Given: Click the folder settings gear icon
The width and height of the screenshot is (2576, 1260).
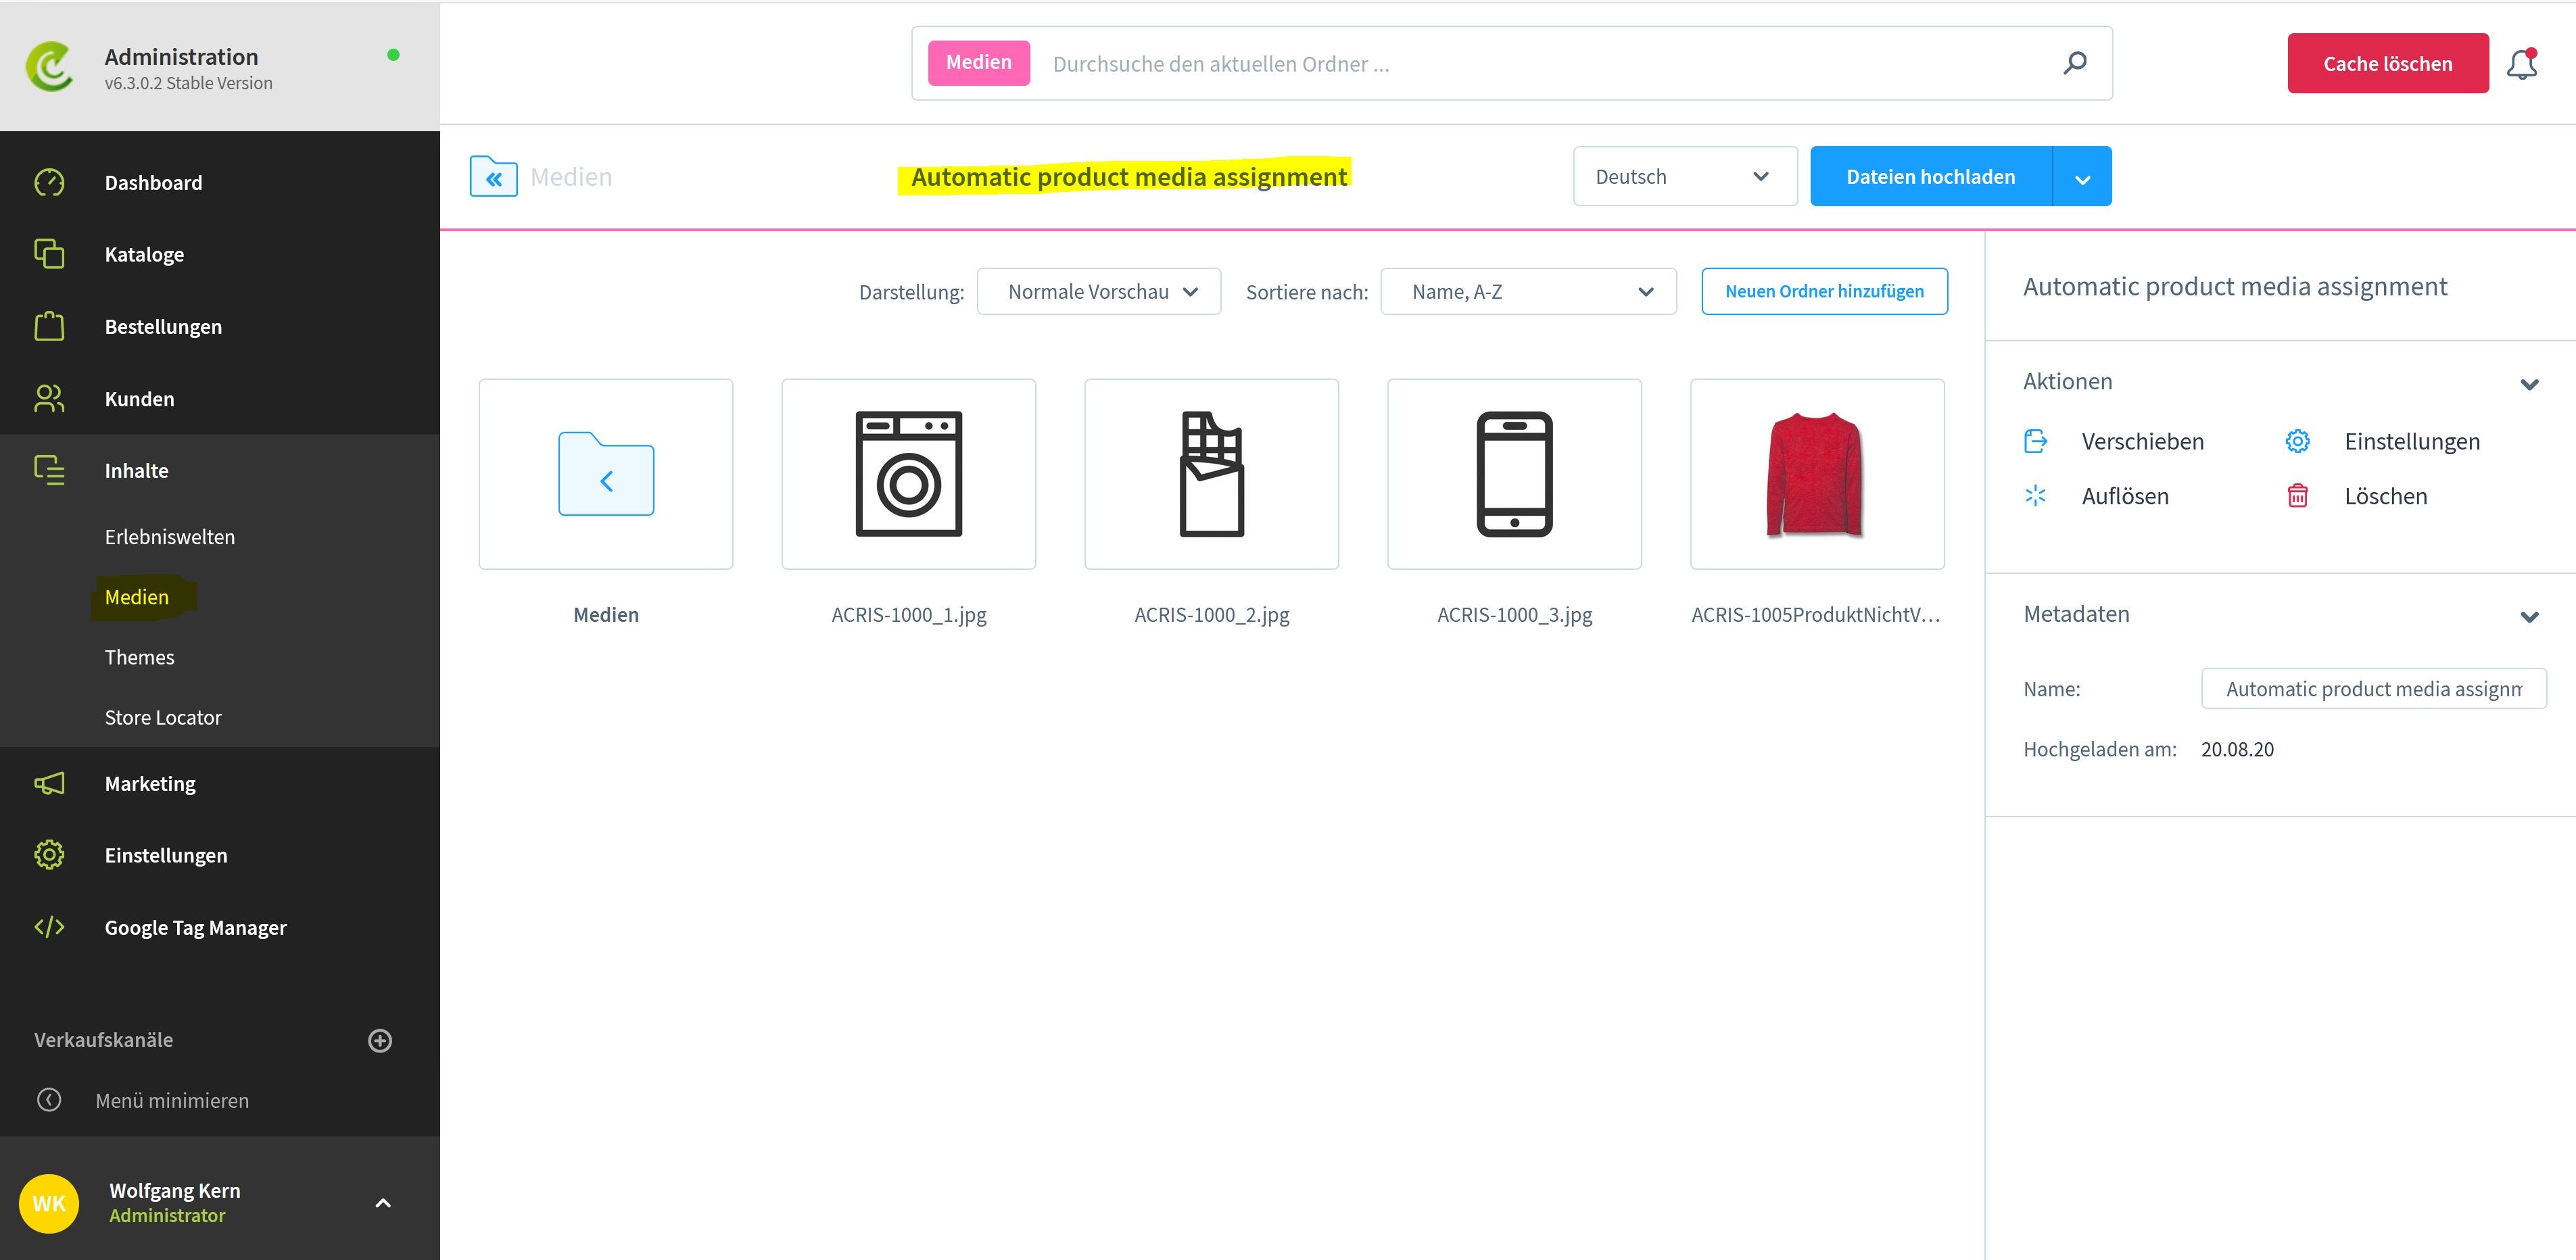Looking at the screenshot, I should click(2298, 441).
